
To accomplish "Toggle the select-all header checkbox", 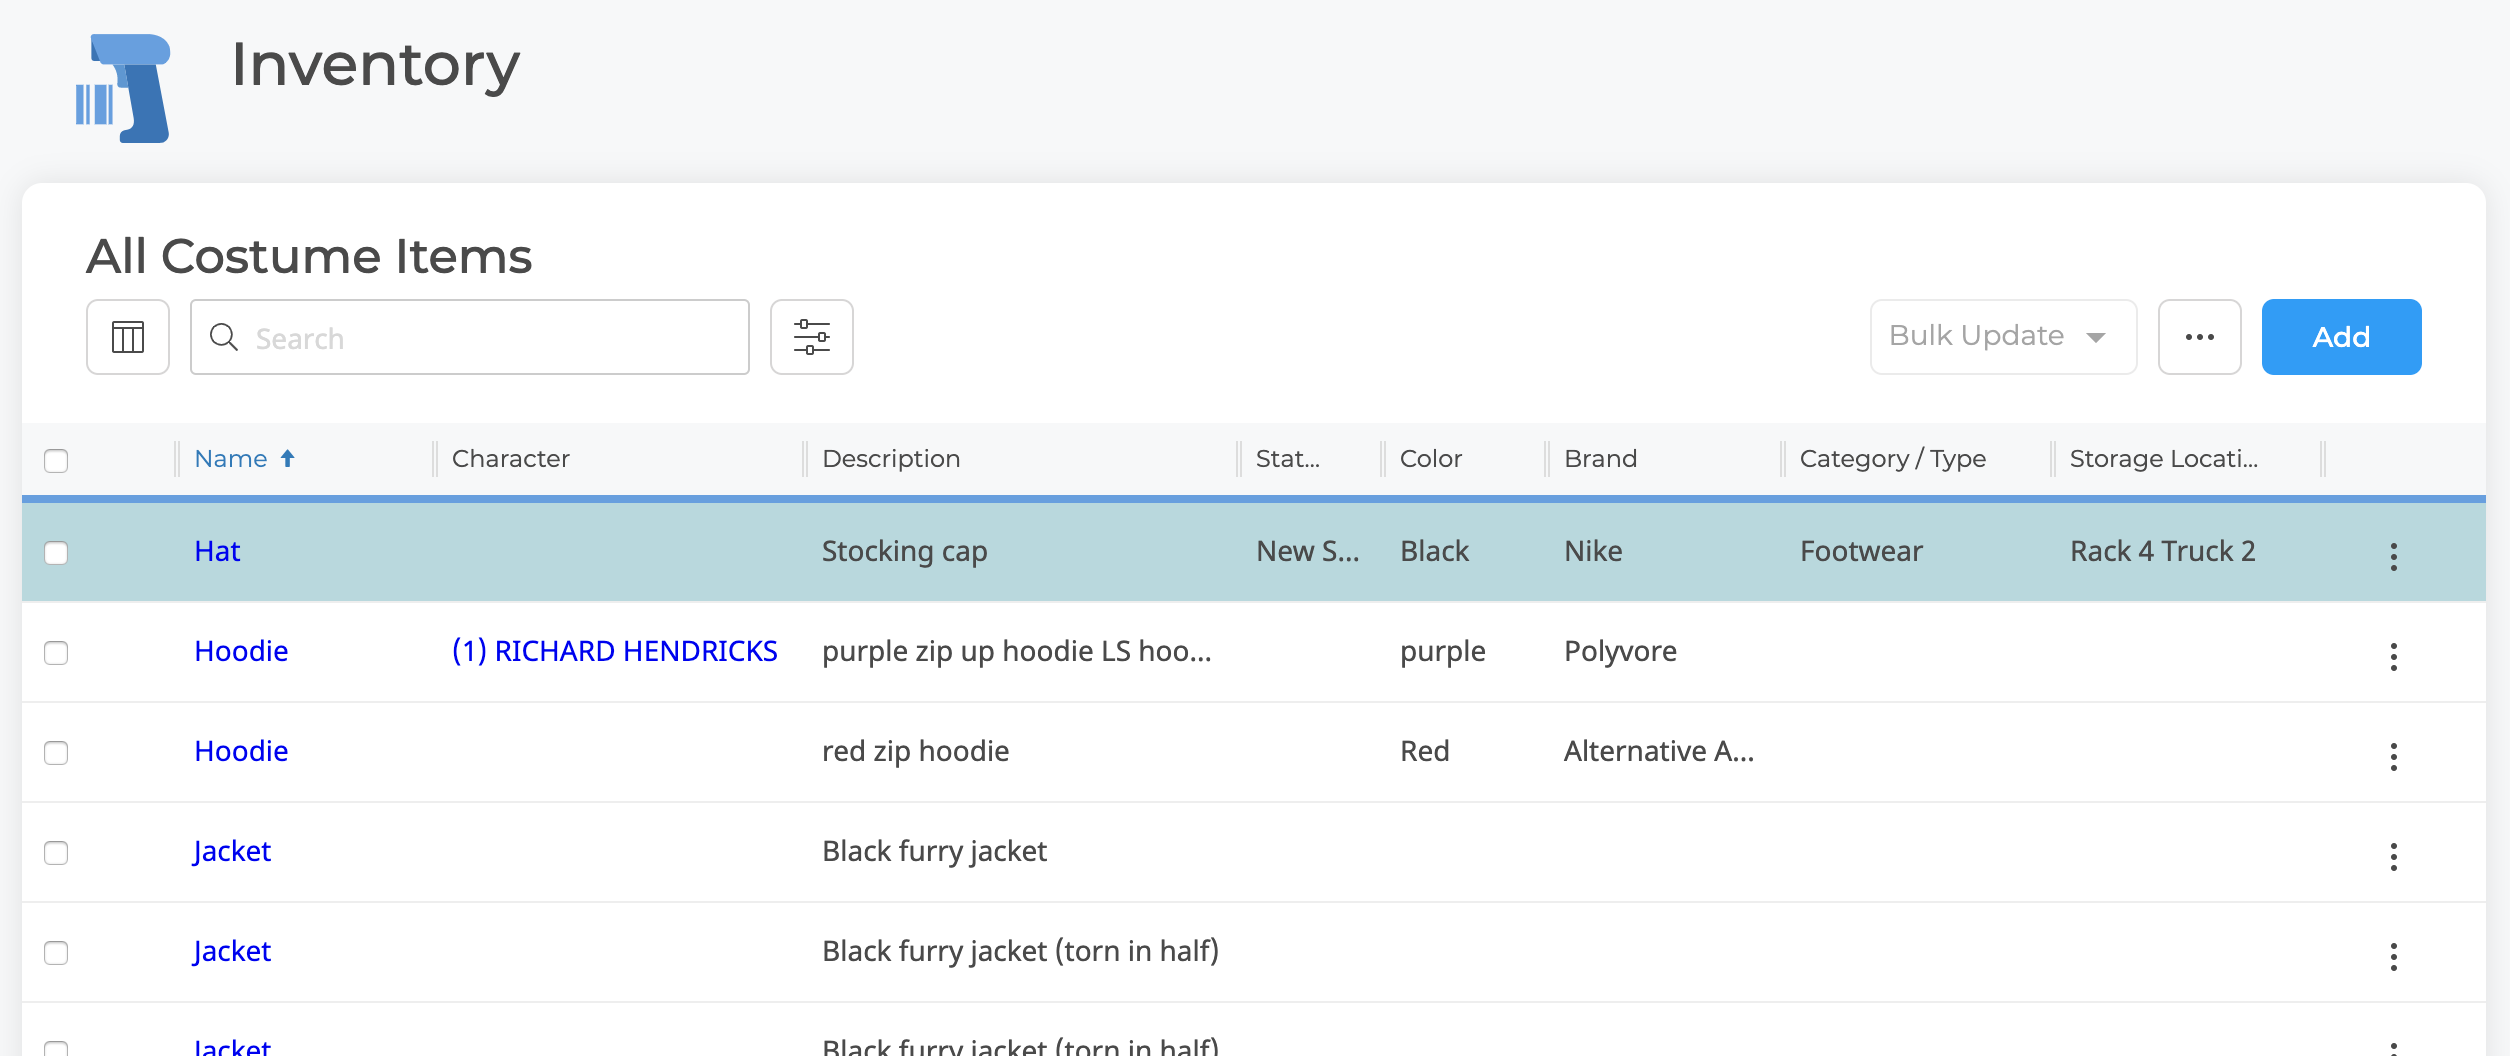I will tap(56, 460).
